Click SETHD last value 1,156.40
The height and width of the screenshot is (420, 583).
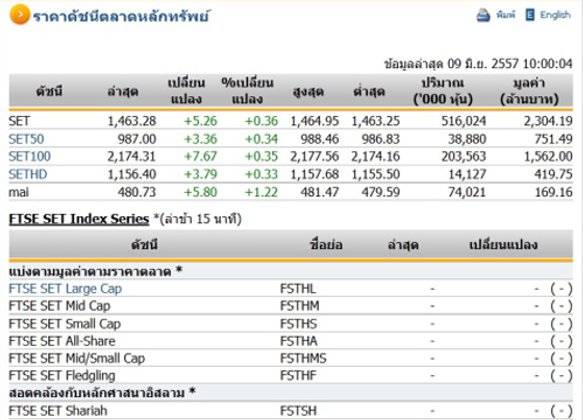point(132,174)
